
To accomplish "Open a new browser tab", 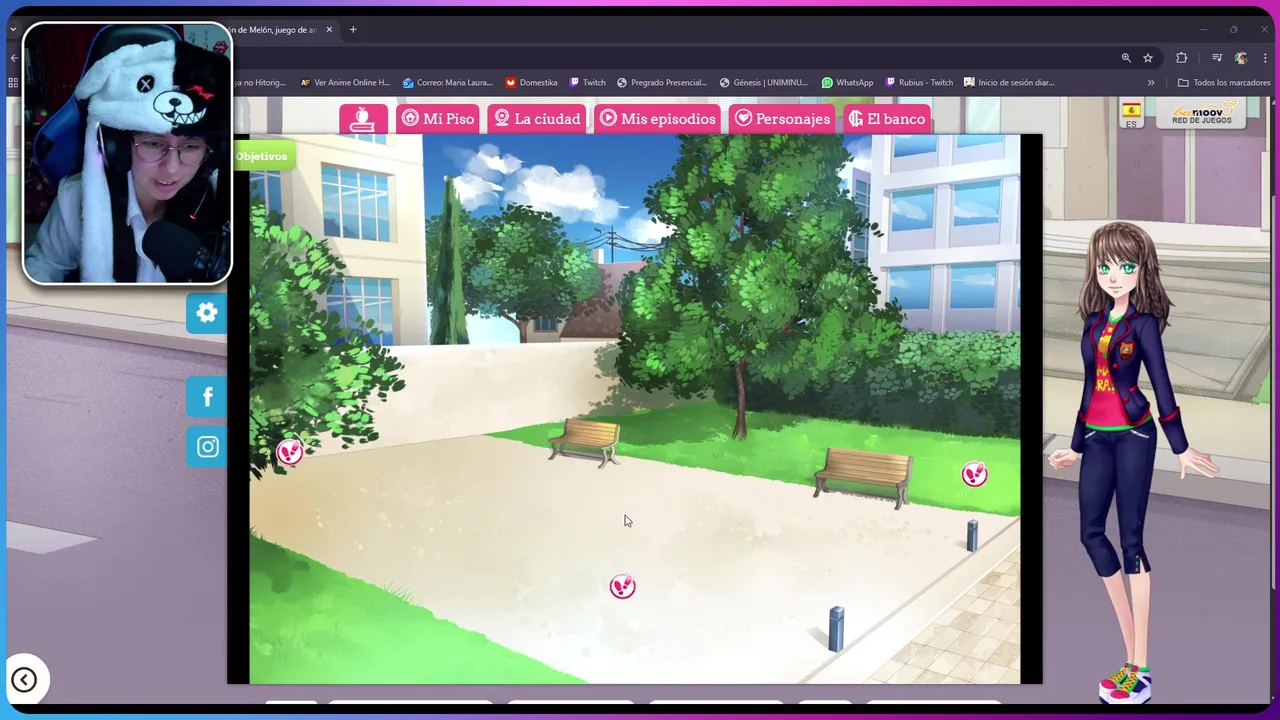I will coord(353,30).
